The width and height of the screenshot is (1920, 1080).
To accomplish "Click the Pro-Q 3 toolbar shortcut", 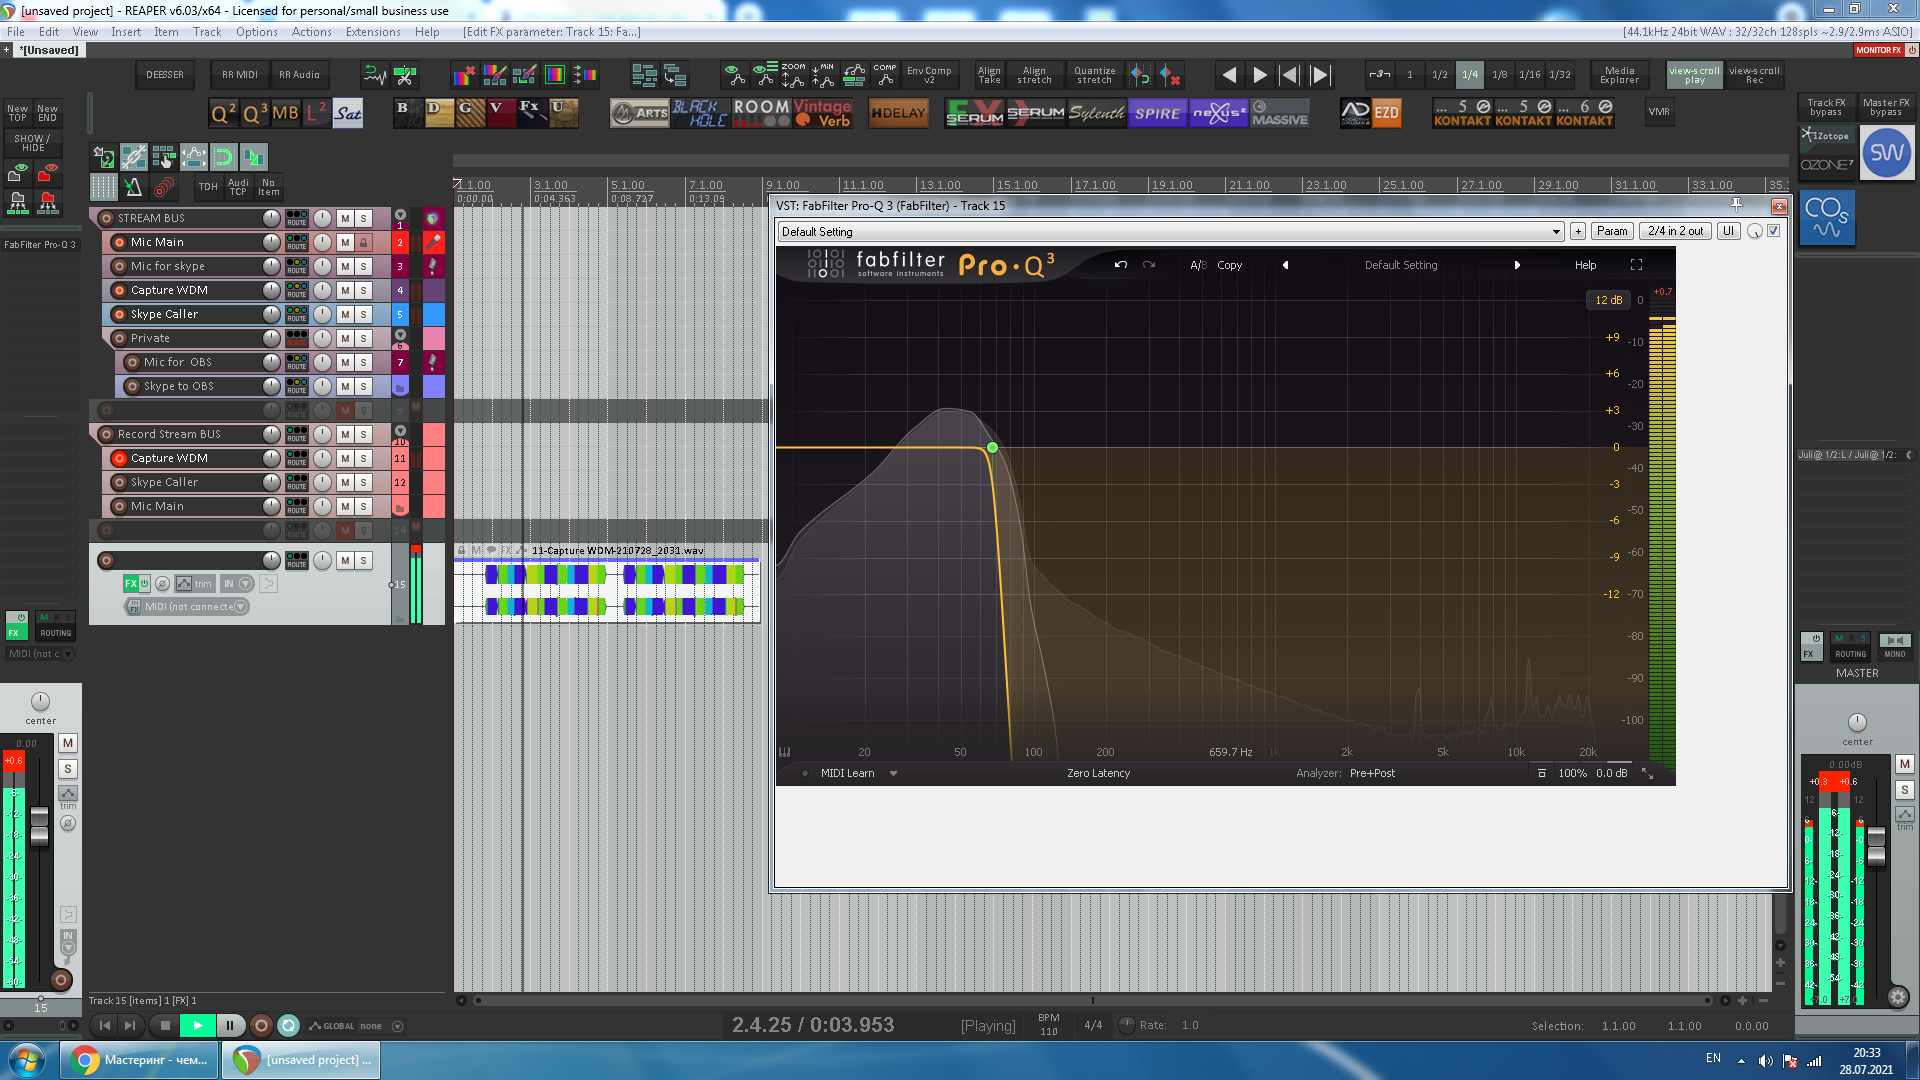I will 254,113.
